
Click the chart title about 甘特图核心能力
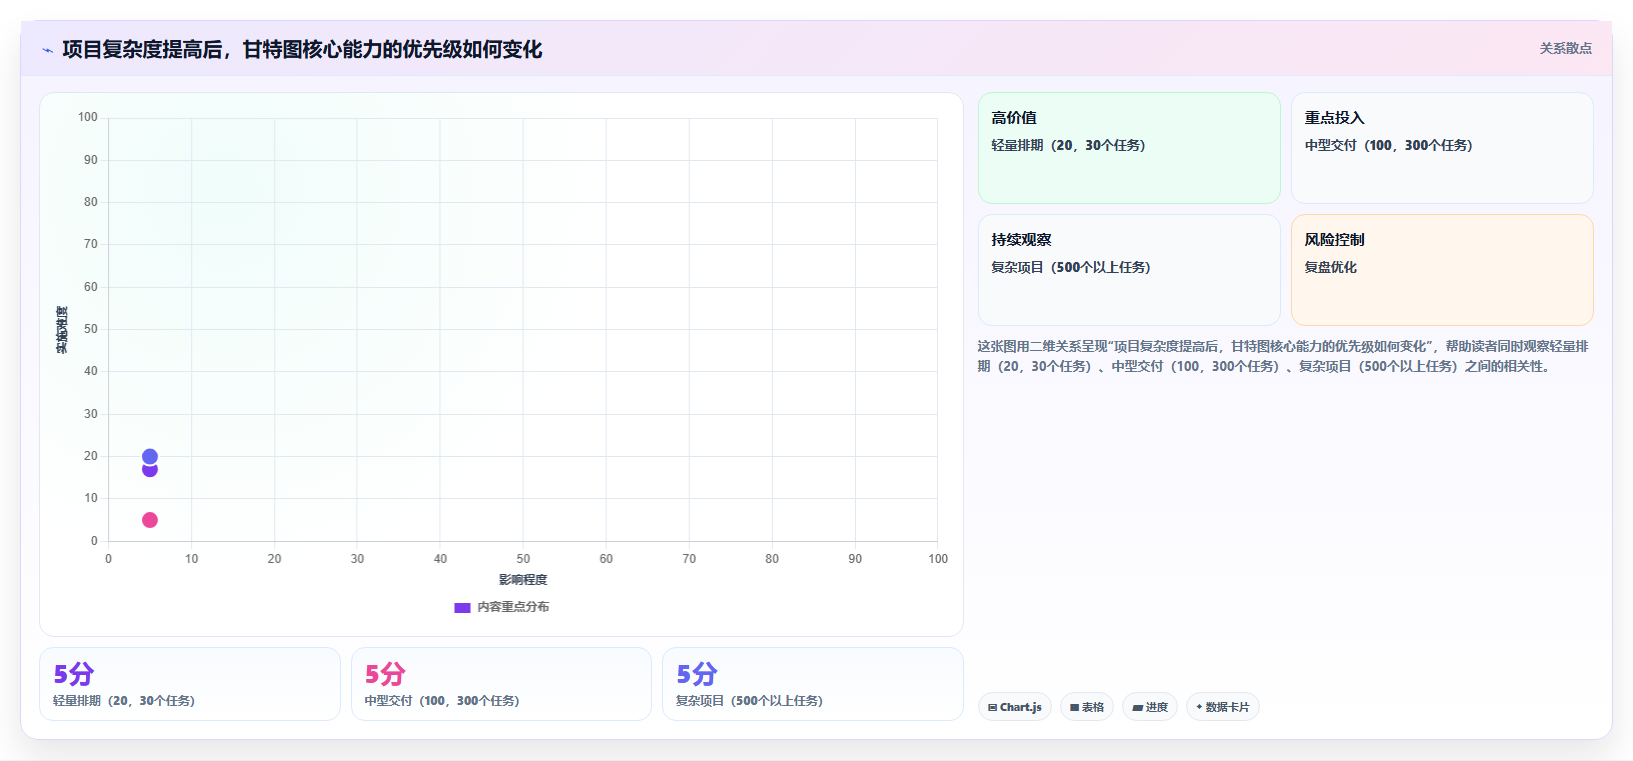(x=302, y=49)
